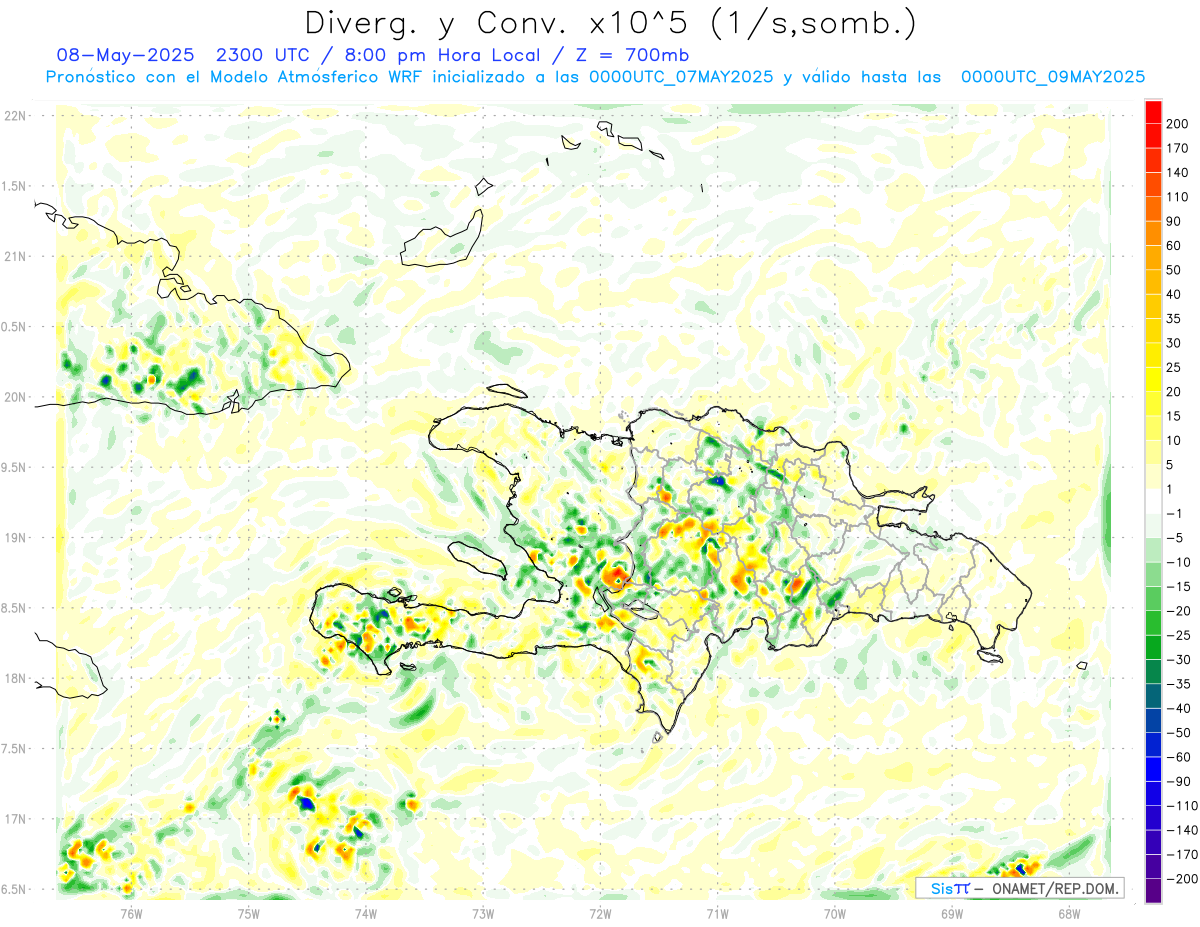The image size is (1200, 927).
Task: Click the colorbar value "-5"
Action: [1174, 538]
